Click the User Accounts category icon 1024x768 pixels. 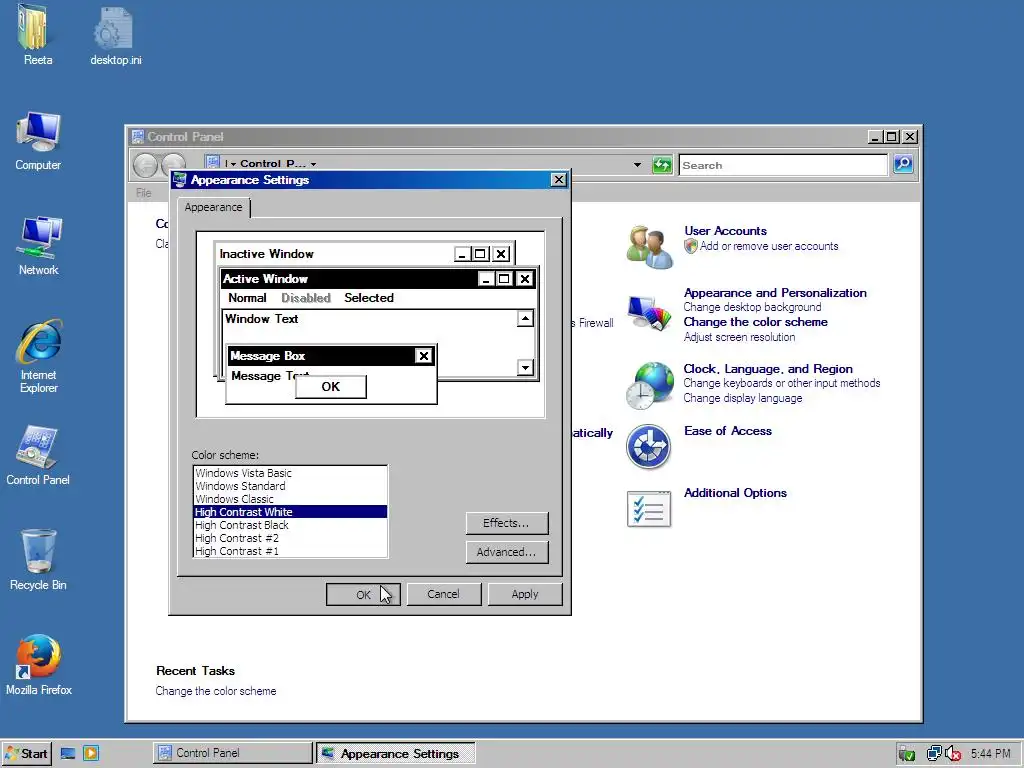click(648, 247)
